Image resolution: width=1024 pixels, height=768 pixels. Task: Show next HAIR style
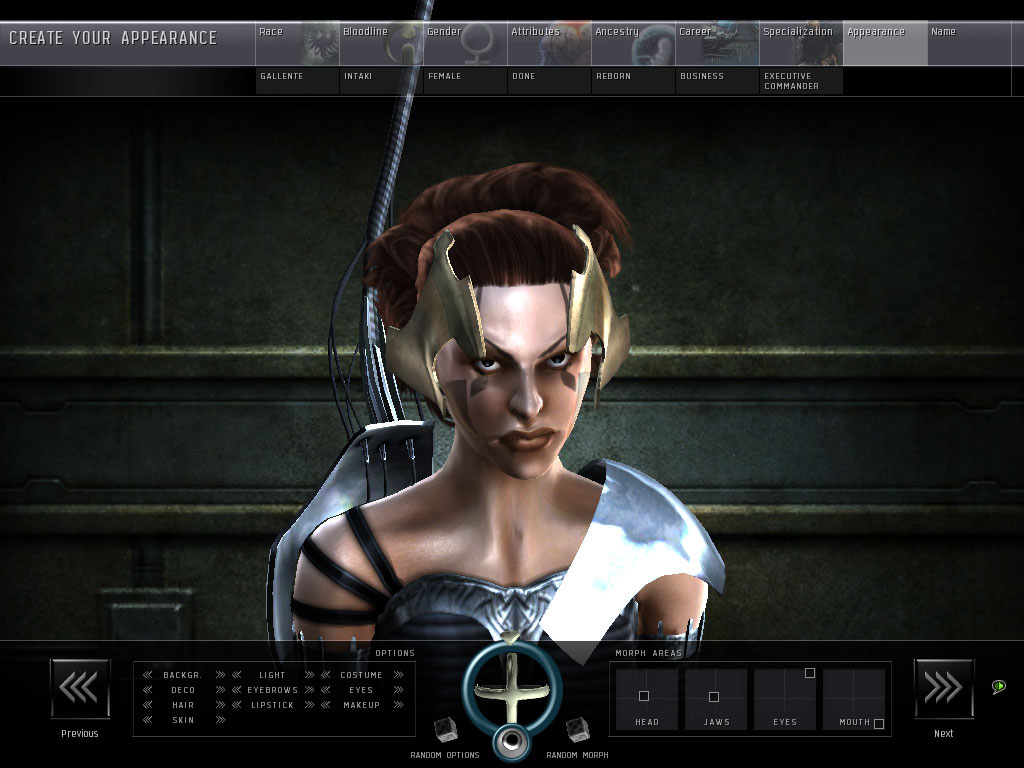[220, 705]
